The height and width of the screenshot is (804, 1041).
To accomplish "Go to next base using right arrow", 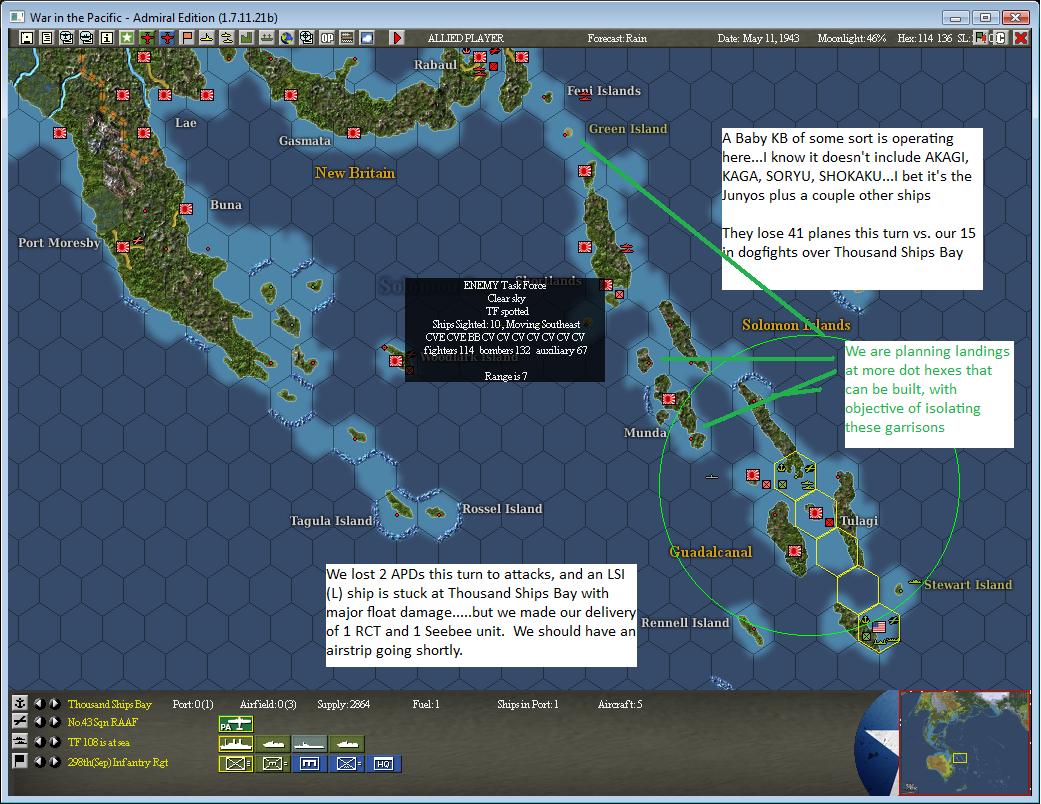I will click(x=55, y=704).
